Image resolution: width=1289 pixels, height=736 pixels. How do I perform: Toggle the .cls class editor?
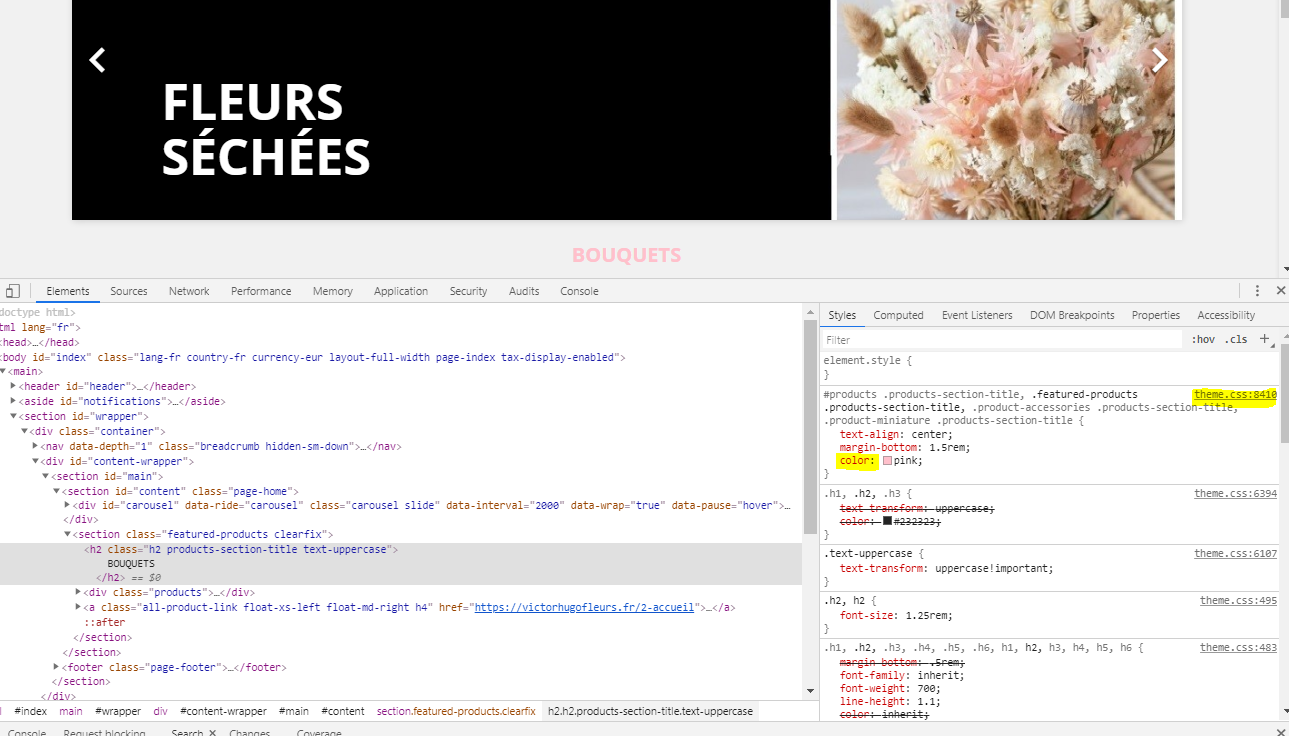pos(1238,339)
